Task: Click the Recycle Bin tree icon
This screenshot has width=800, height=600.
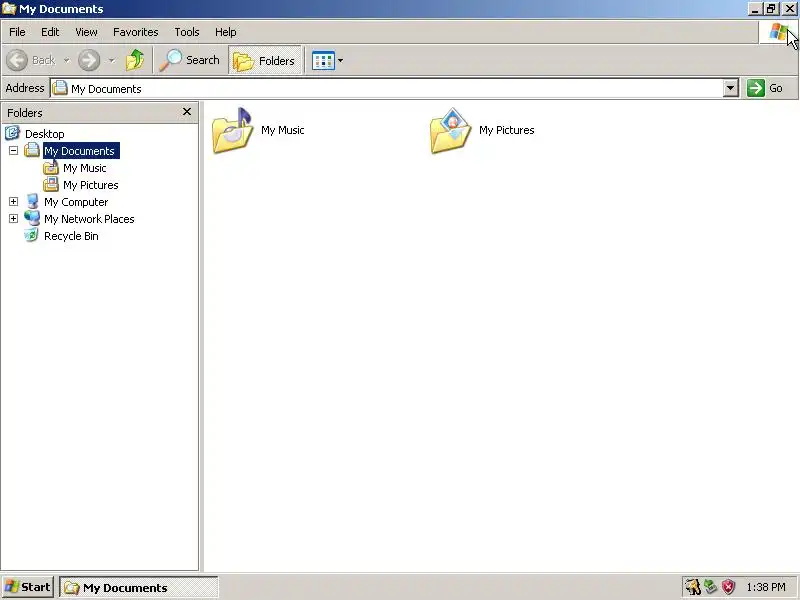Action: pyautogui.click(x=32, y=235)
